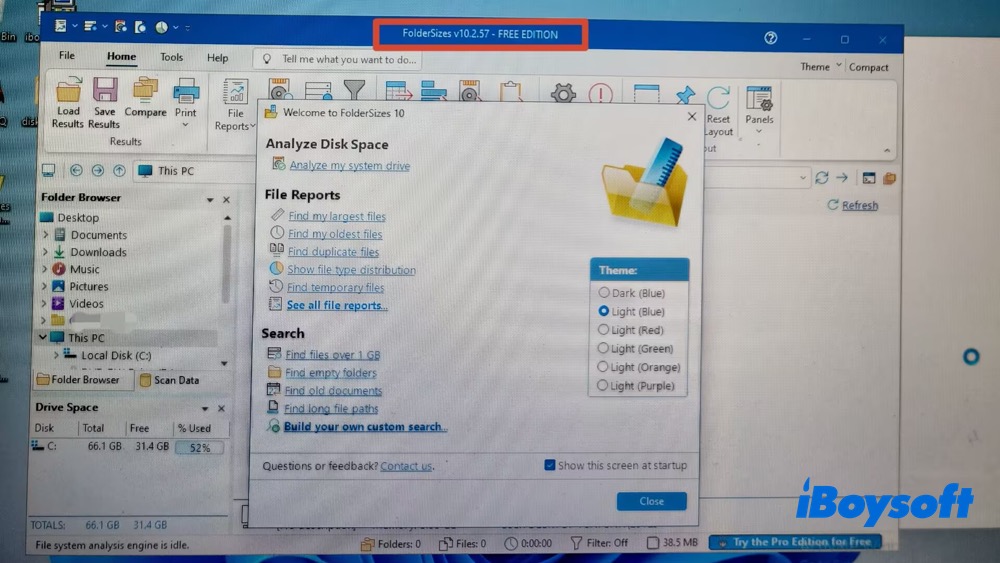Select Light (Green) theme radio button
1000x563 pixels.
603,348
